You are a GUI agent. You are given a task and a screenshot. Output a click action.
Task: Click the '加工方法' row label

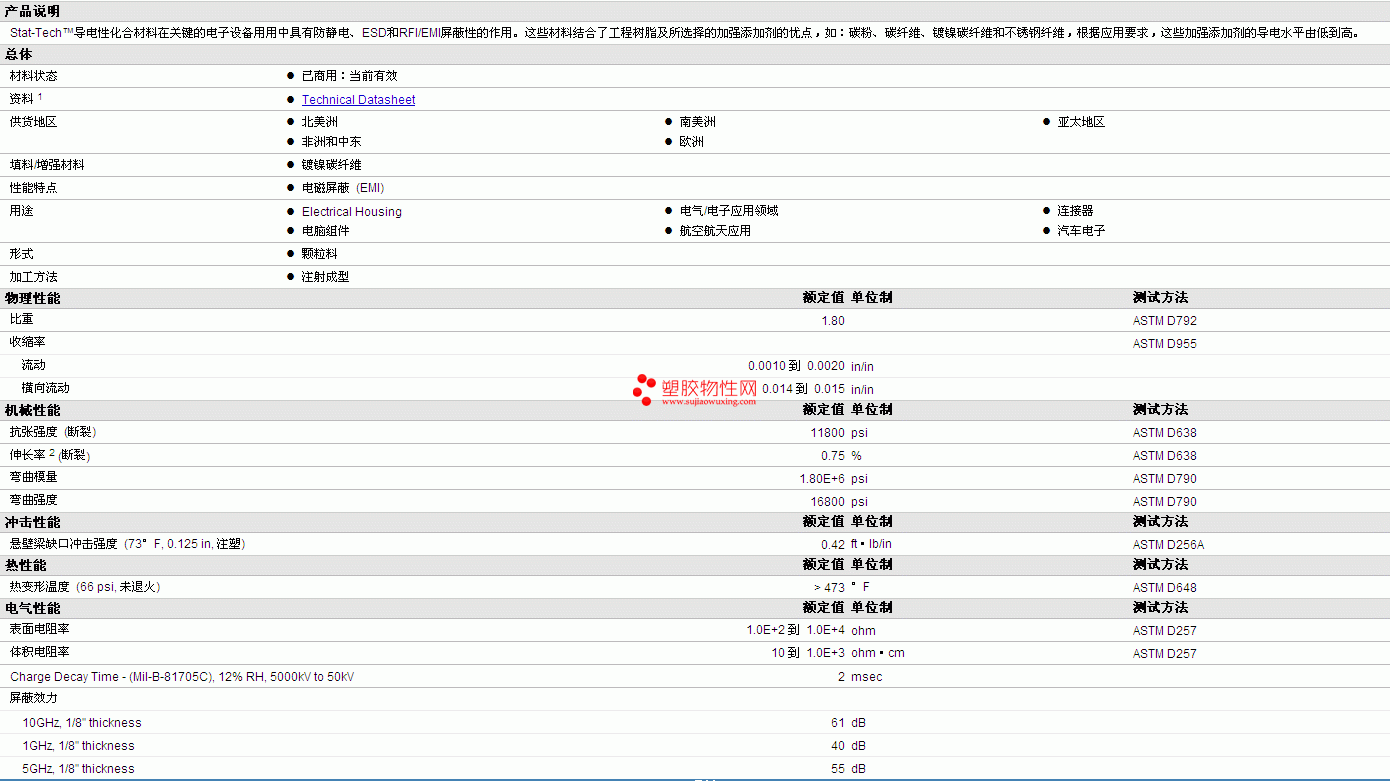point(33,277)
